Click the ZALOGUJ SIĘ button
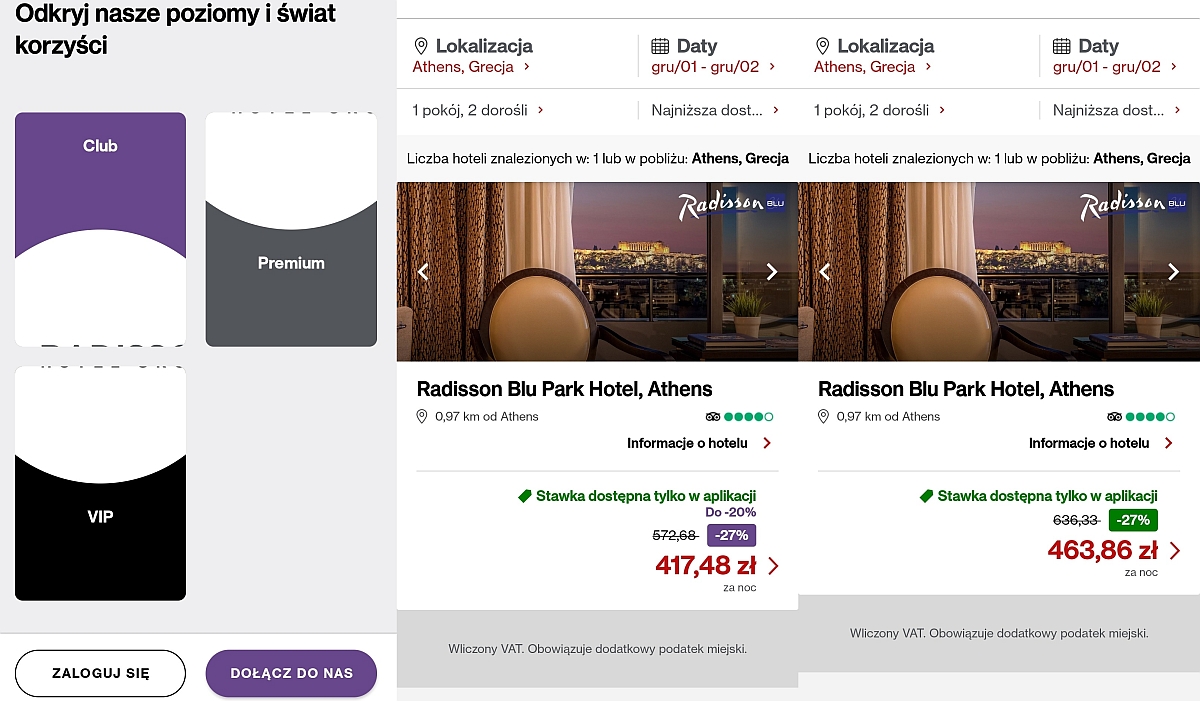 [x=100, y=673]
